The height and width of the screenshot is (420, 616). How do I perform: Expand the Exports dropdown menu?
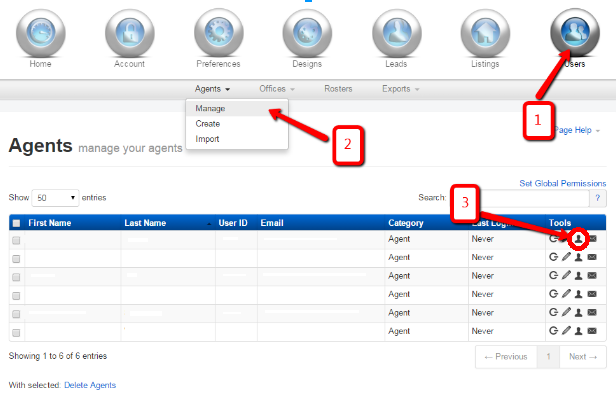coord(401,89)
